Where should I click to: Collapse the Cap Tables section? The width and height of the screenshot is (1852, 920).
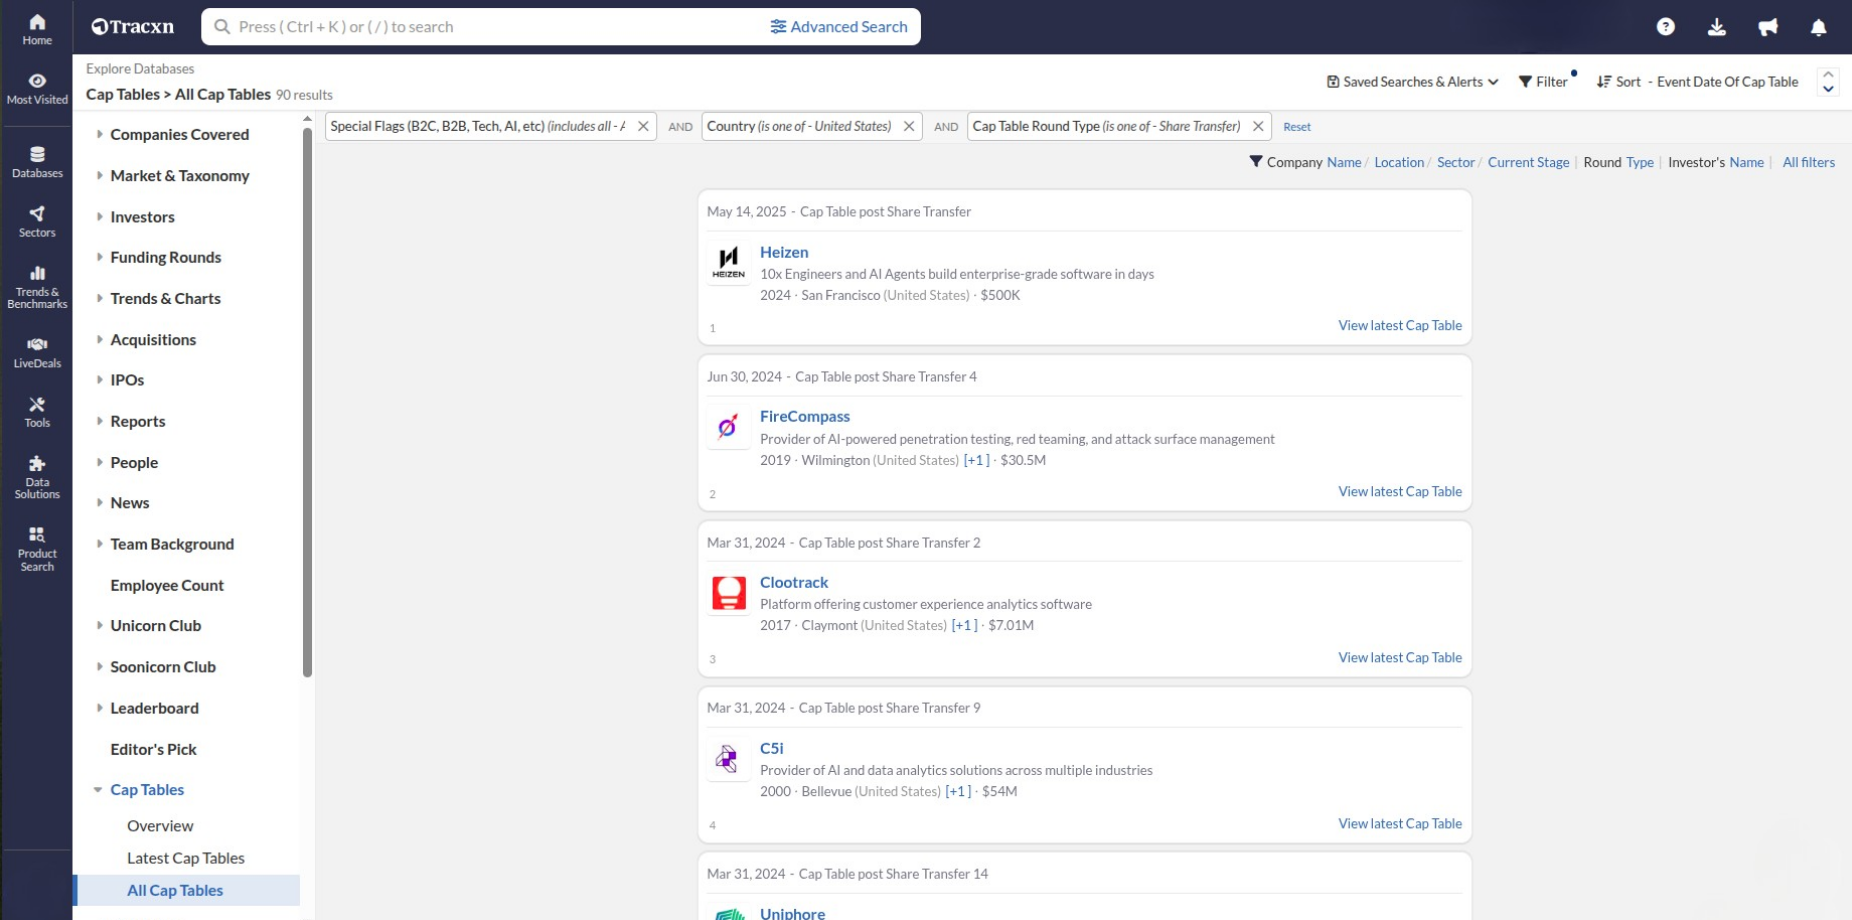point(98,790)
